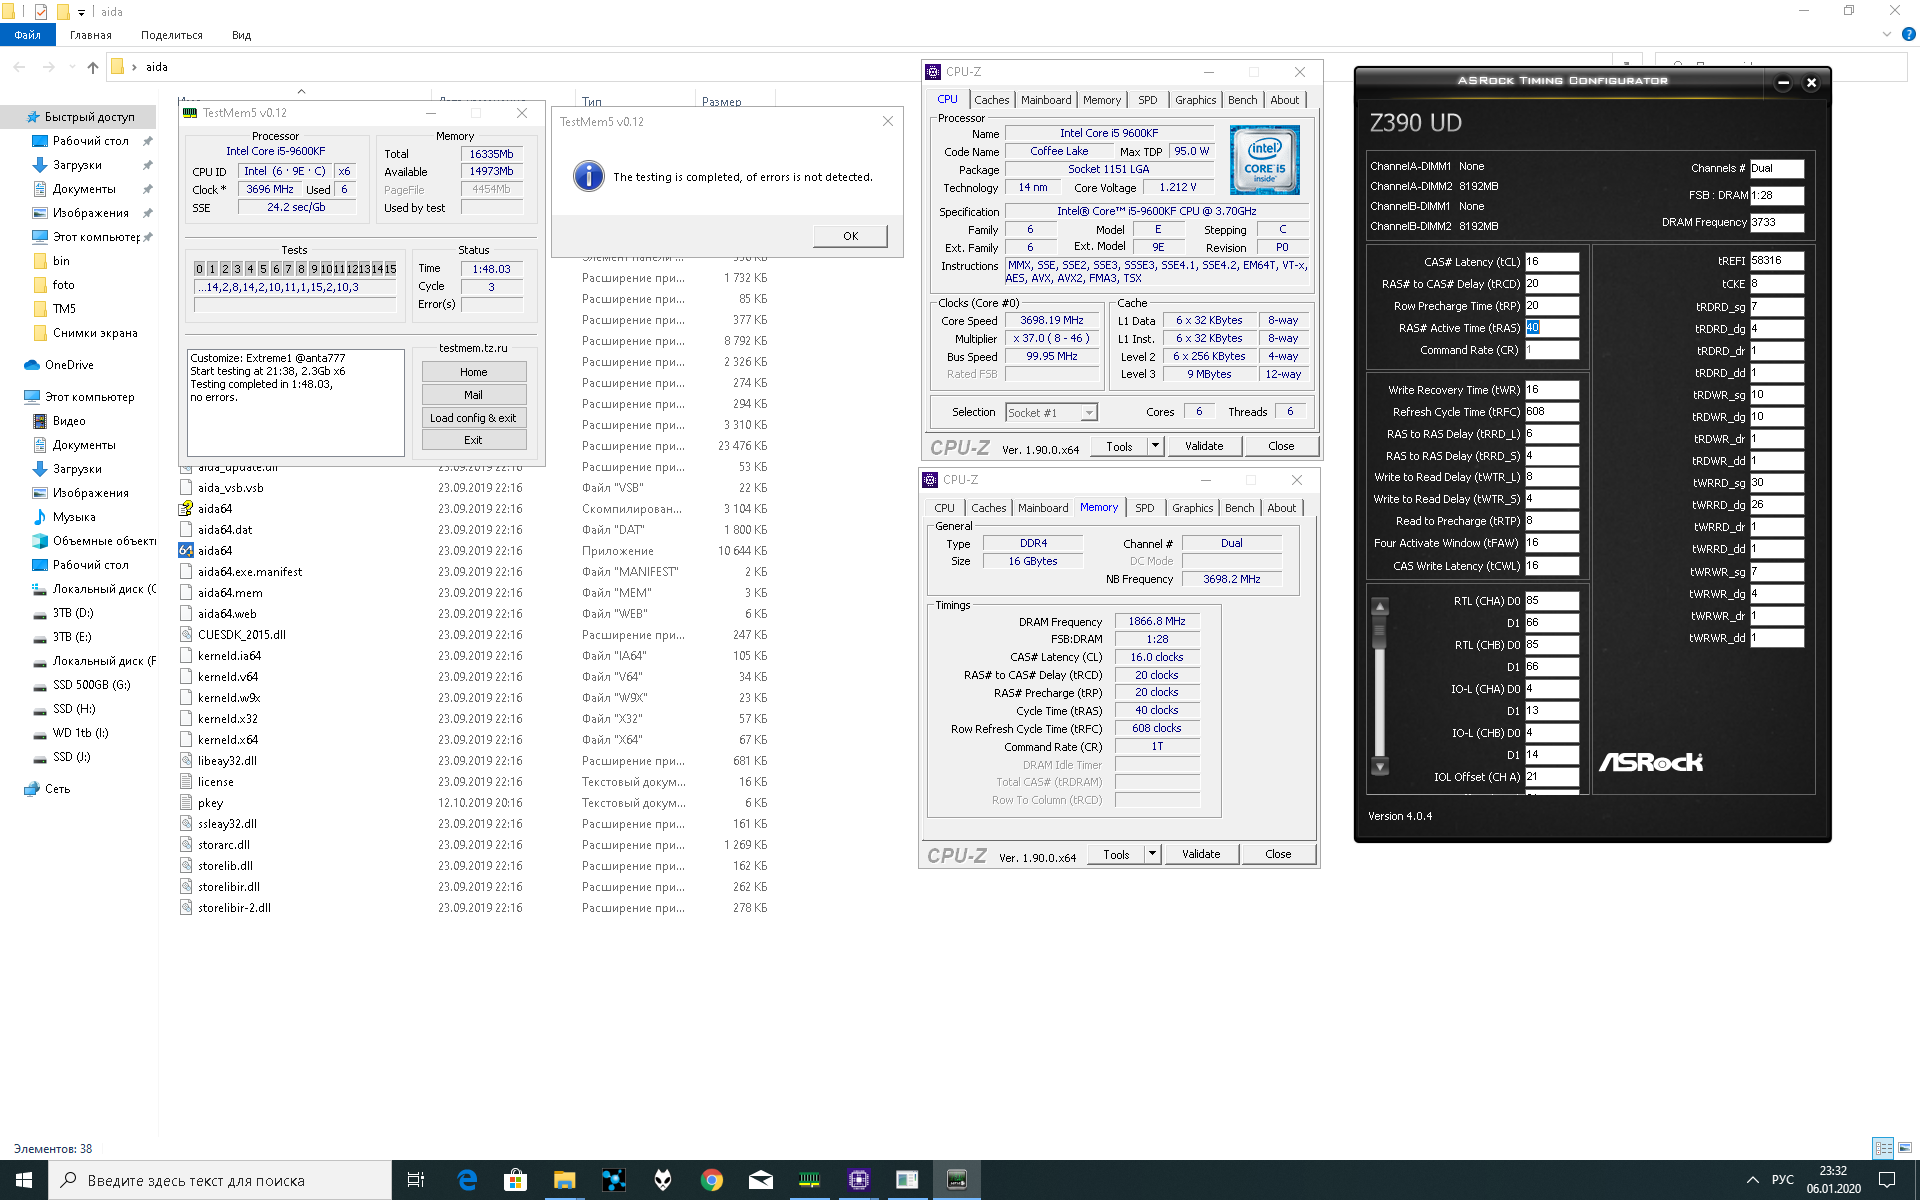Open Microsoft Store taskbar icon
Viewport: 1920px width, 1200px height.
pyautogui.click(x=515, y=1180)
